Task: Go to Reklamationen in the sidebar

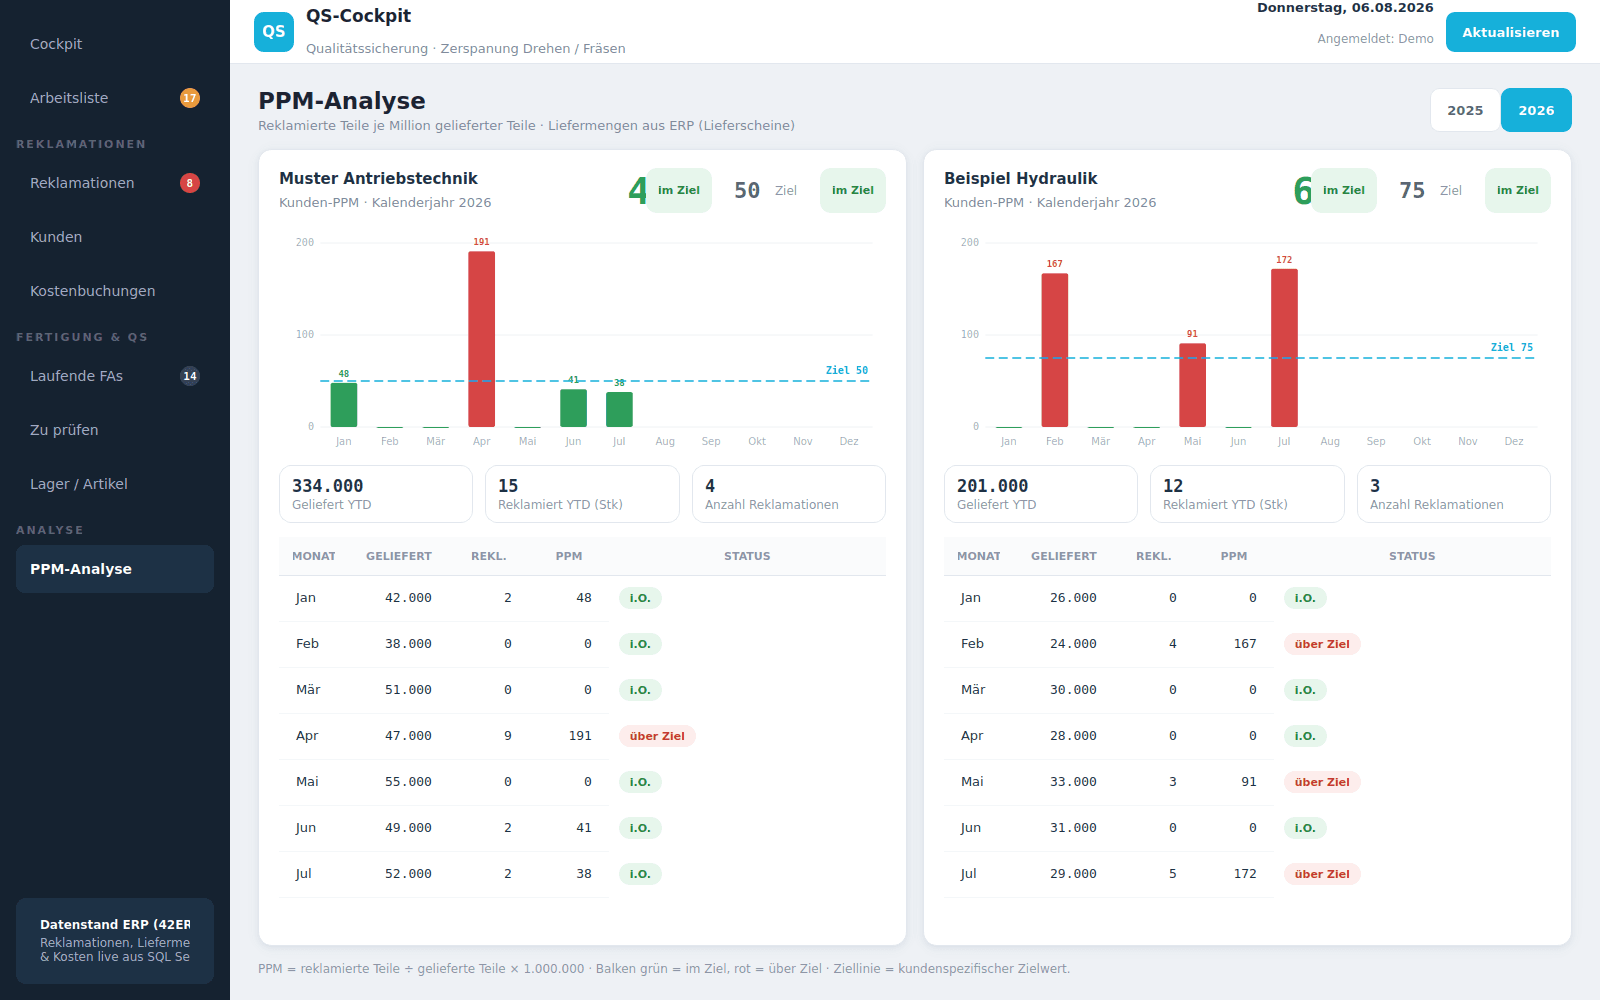Action: pyautogui.click(x=115, y=183)
